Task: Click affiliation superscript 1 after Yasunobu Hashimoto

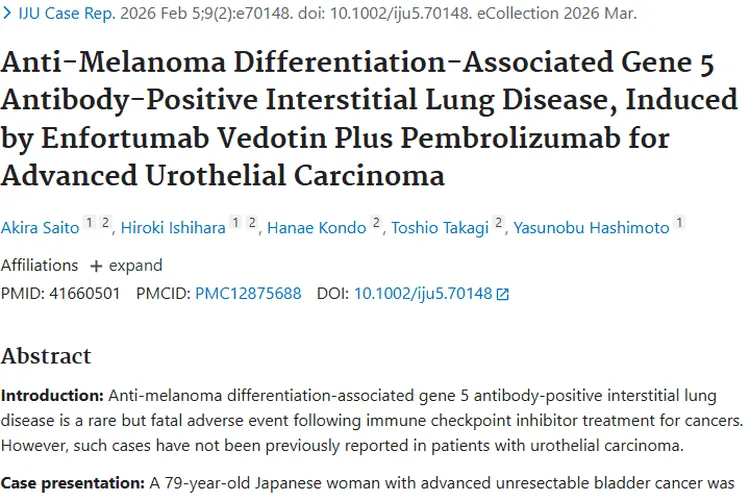Action: [x=680, y=224]
